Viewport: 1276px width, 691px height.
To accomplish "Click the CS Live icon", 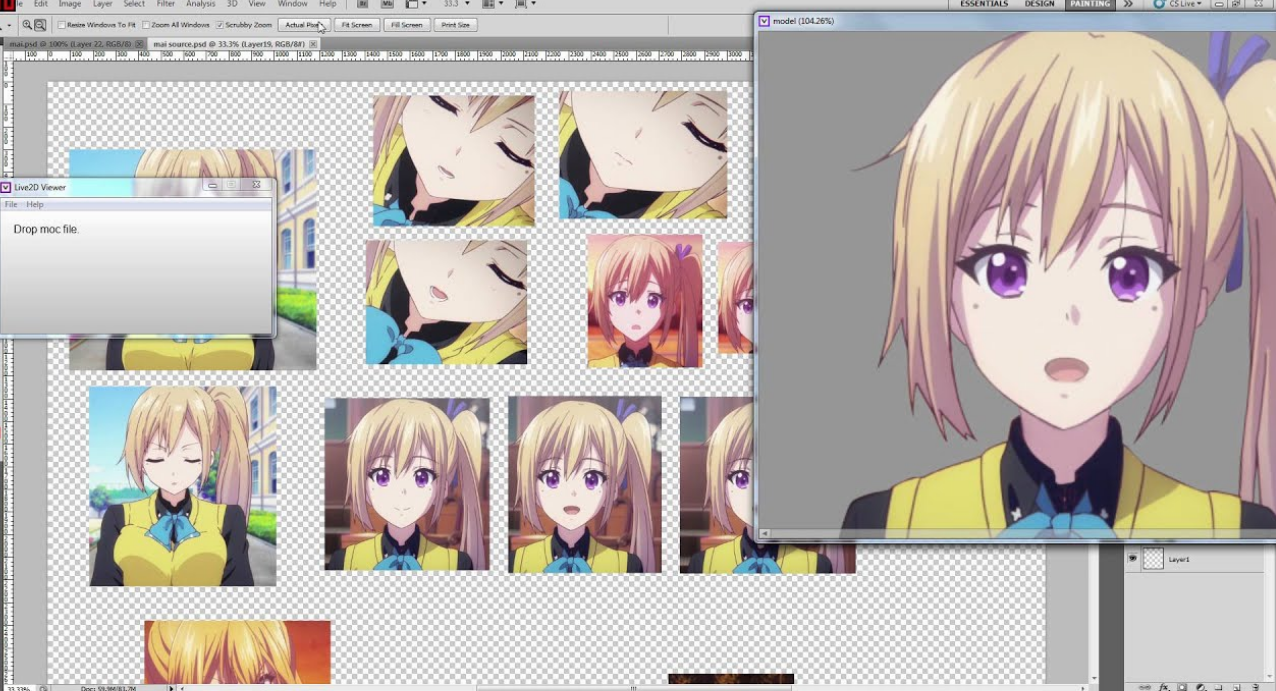I will click(x=1159, y=4).
